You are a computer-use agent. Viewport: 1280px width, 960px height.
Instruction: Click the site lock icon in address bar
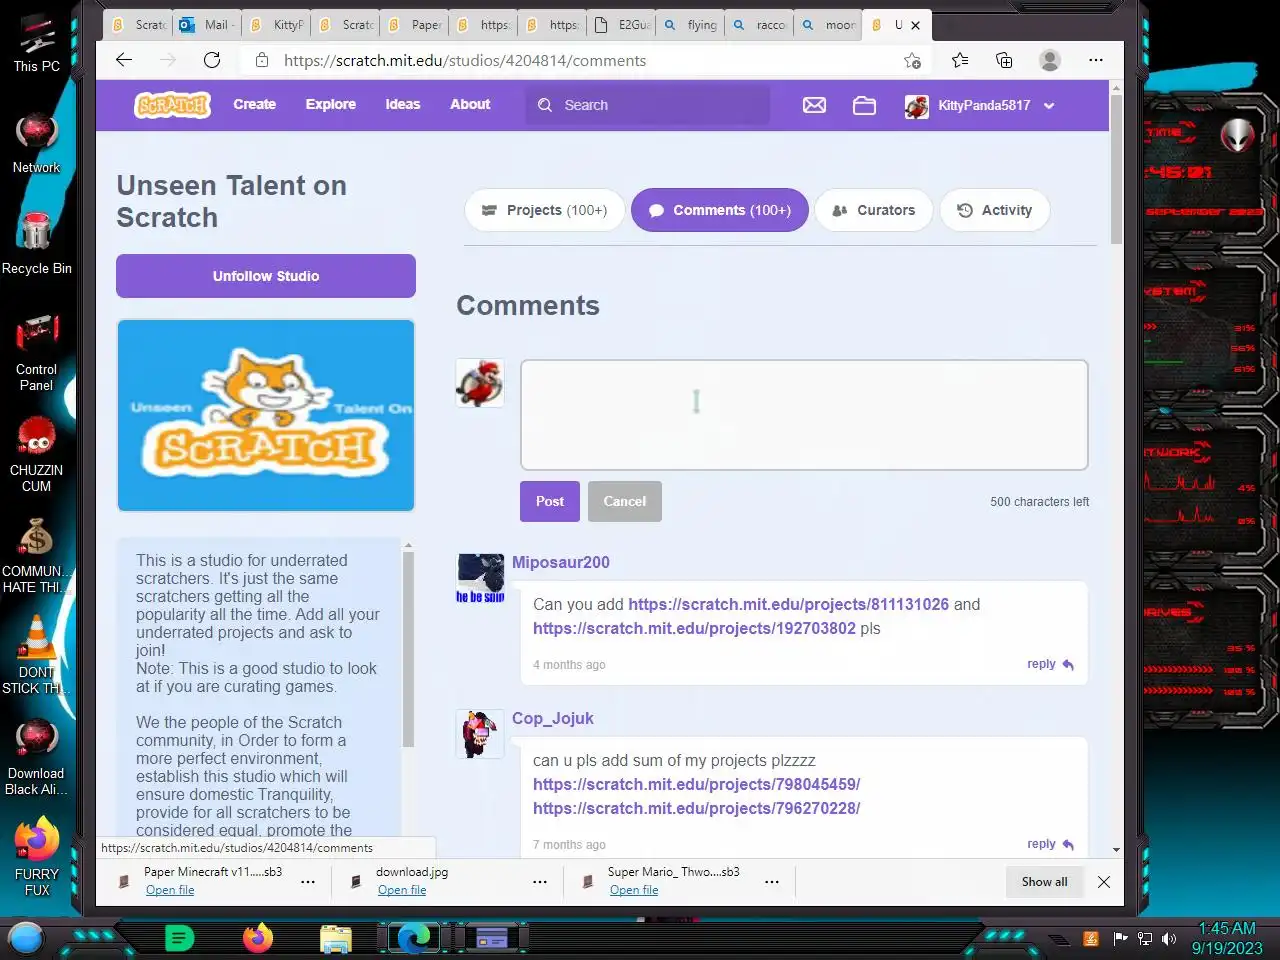pyautogui.click(x=262, y=60)
